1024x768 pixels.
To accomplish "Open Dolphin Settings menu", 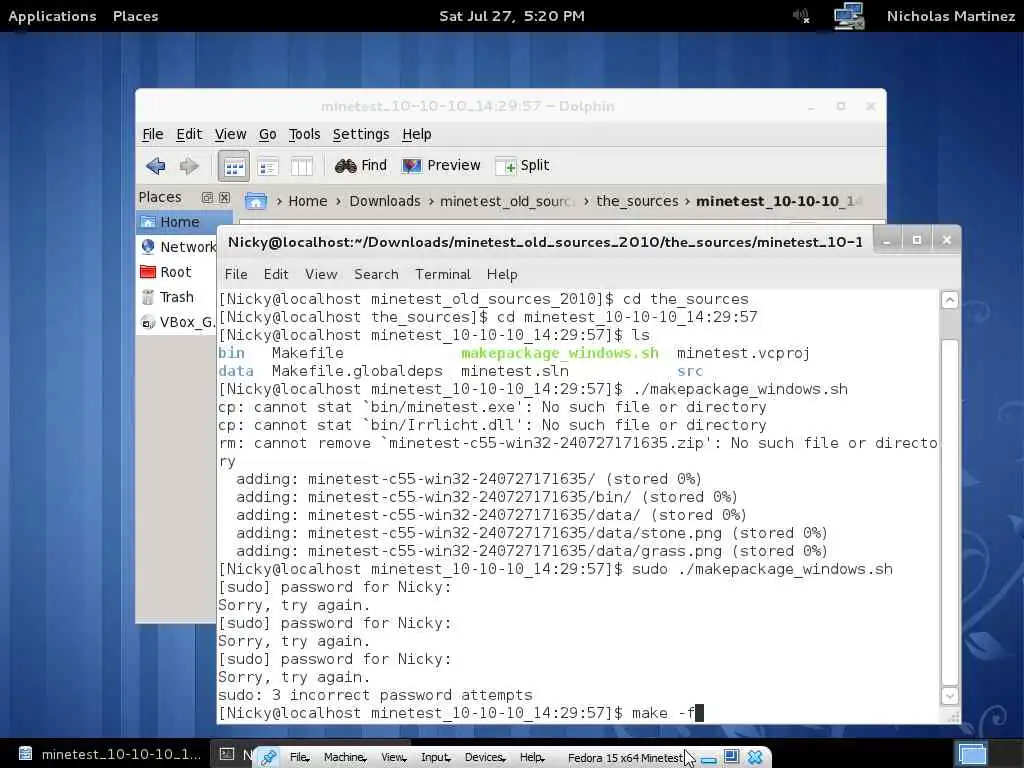I will (x=361, y=135).
